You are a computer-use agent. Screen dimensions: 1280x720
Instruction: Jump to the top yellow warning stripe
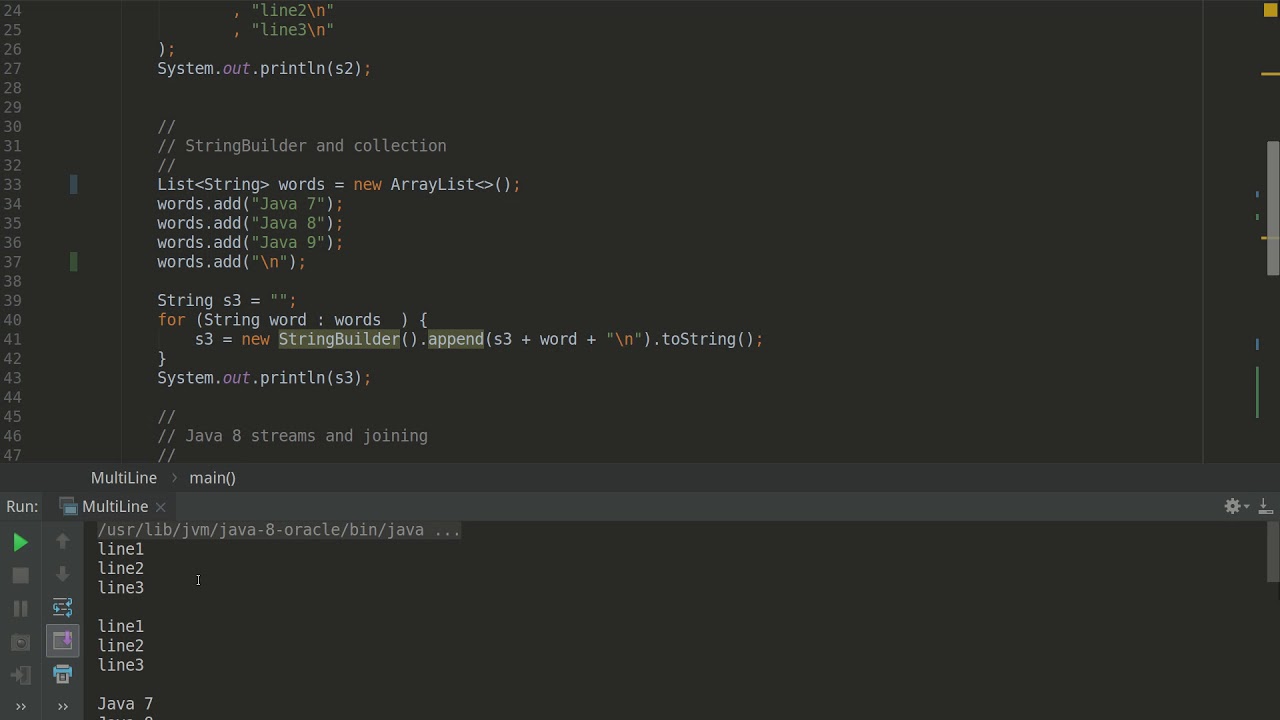point(1270,74)
